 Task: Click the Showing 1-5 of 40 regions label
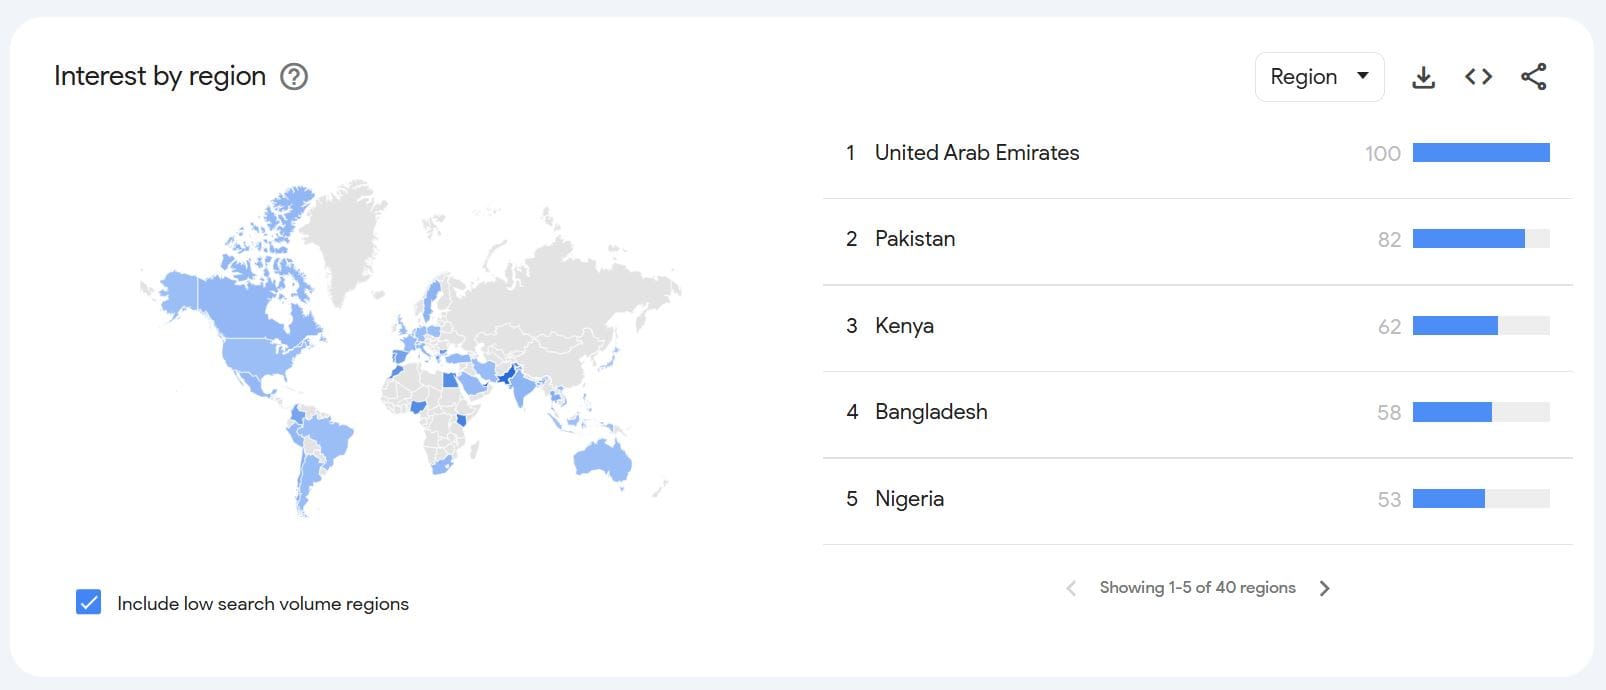[1196, 588]
